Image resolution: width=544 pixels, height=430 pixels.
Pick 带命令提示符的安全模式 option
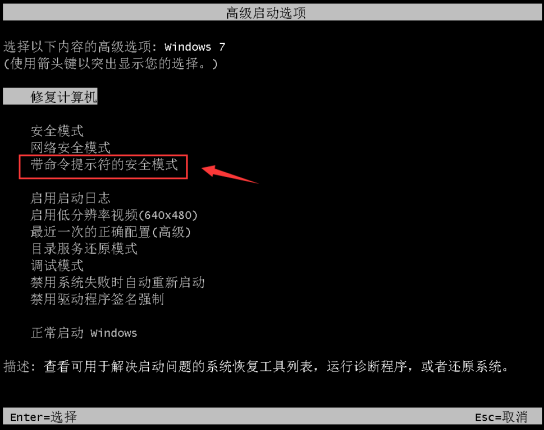104,165
